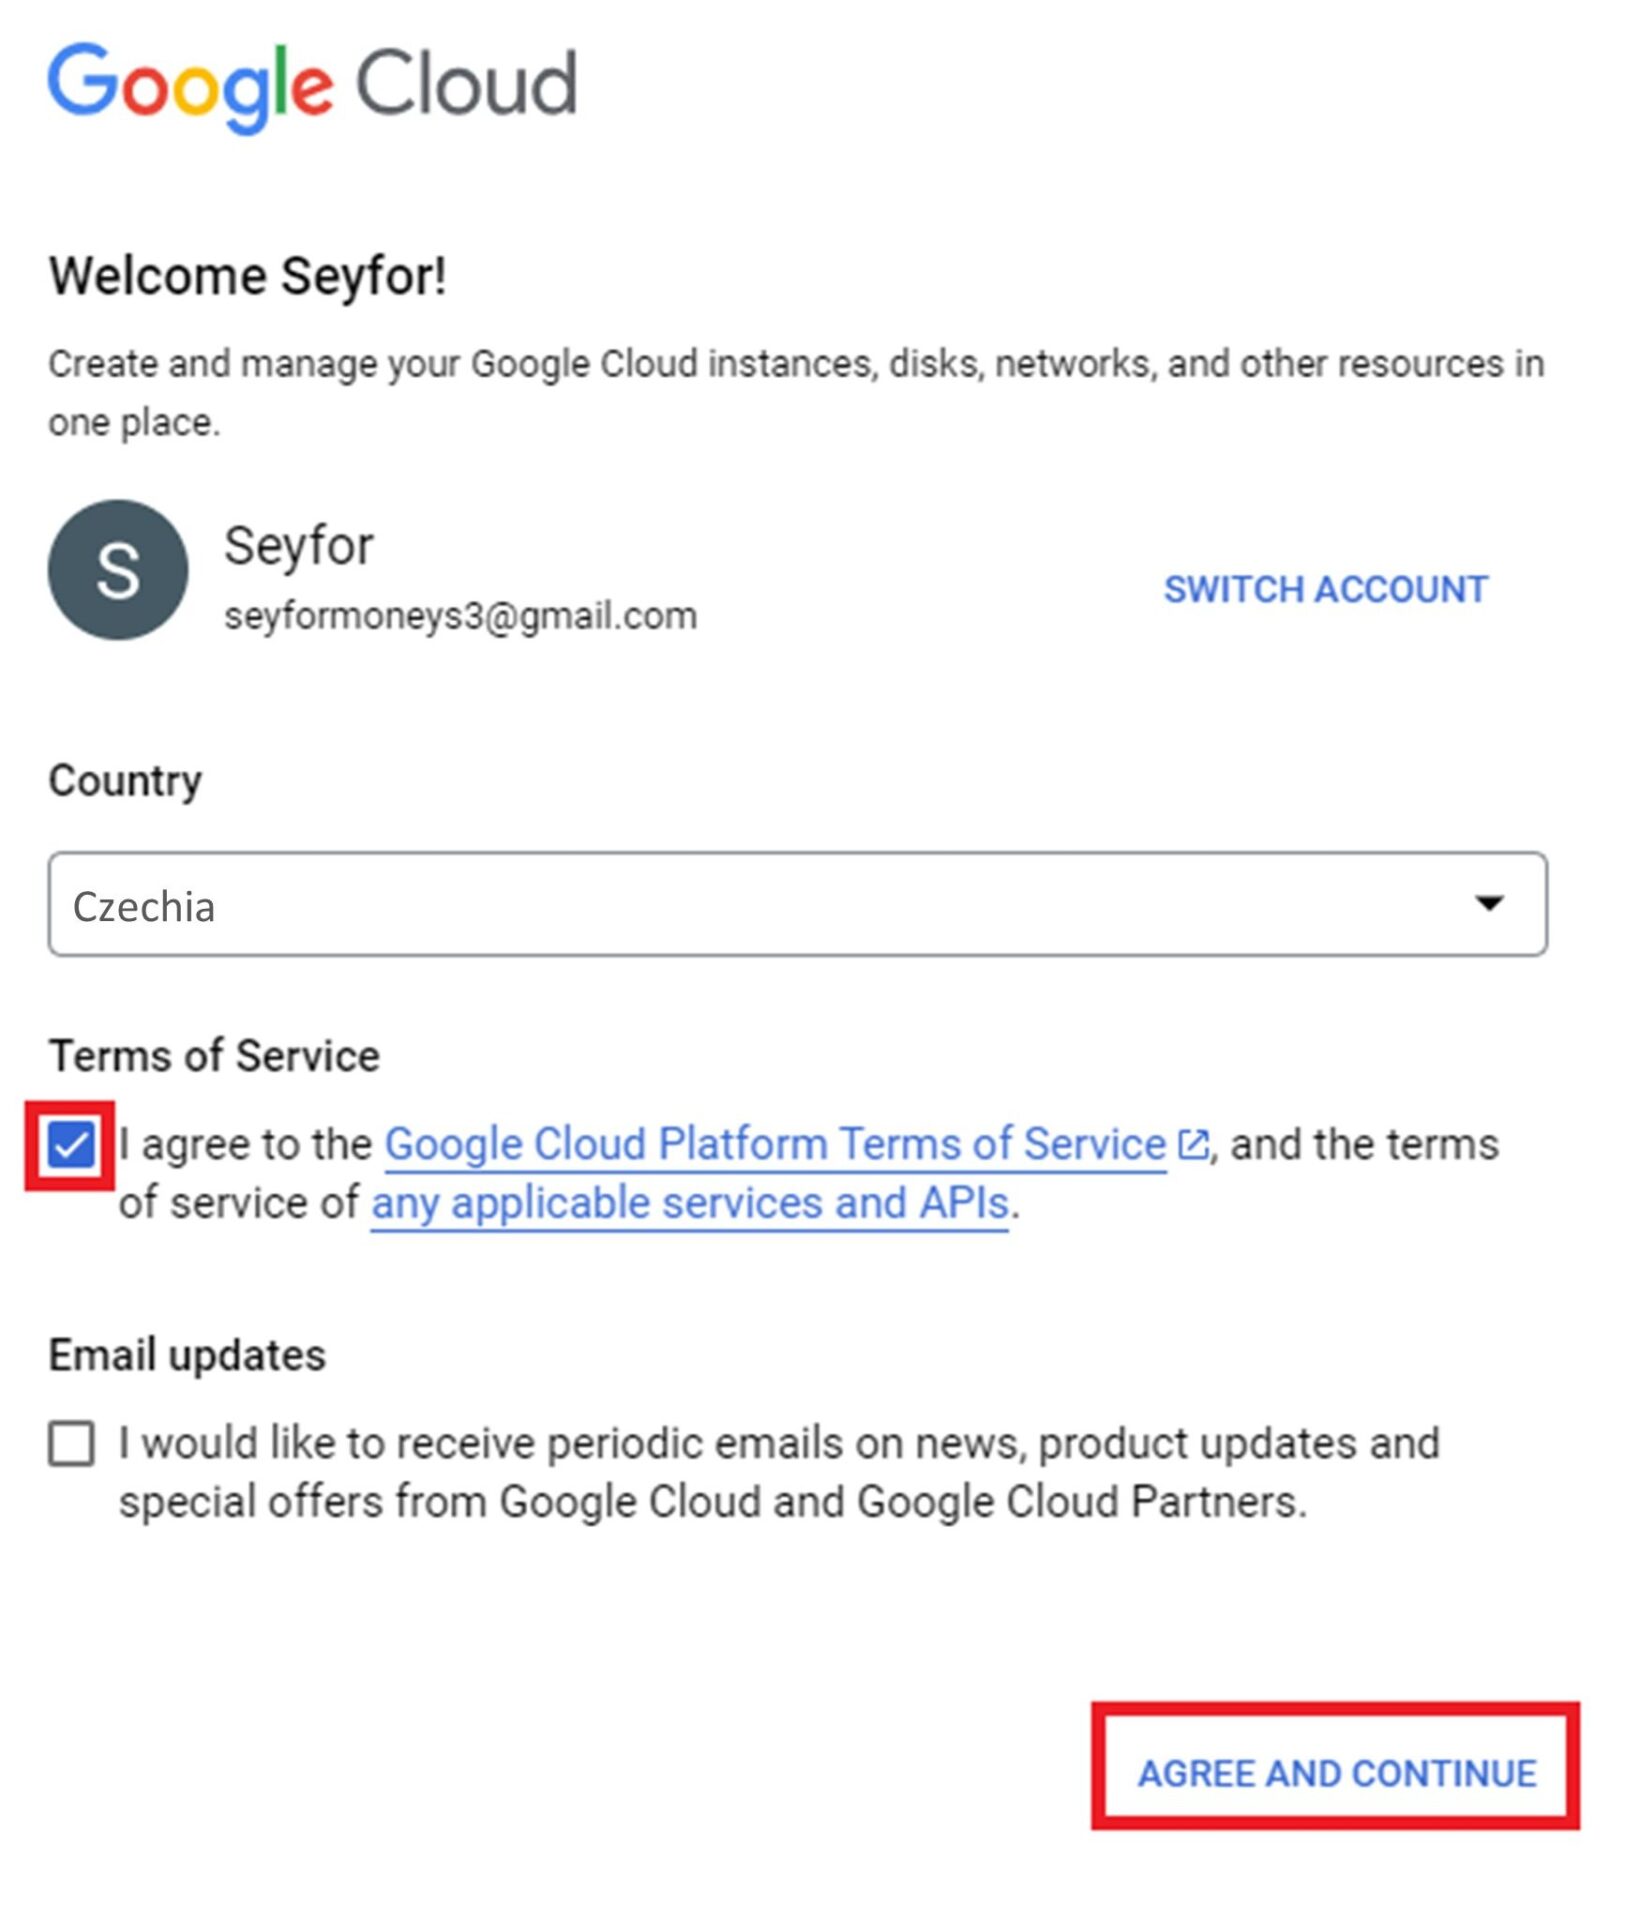Switch to a different account
Viewport: 1625px width, 1920px height.
(1326, 589)
